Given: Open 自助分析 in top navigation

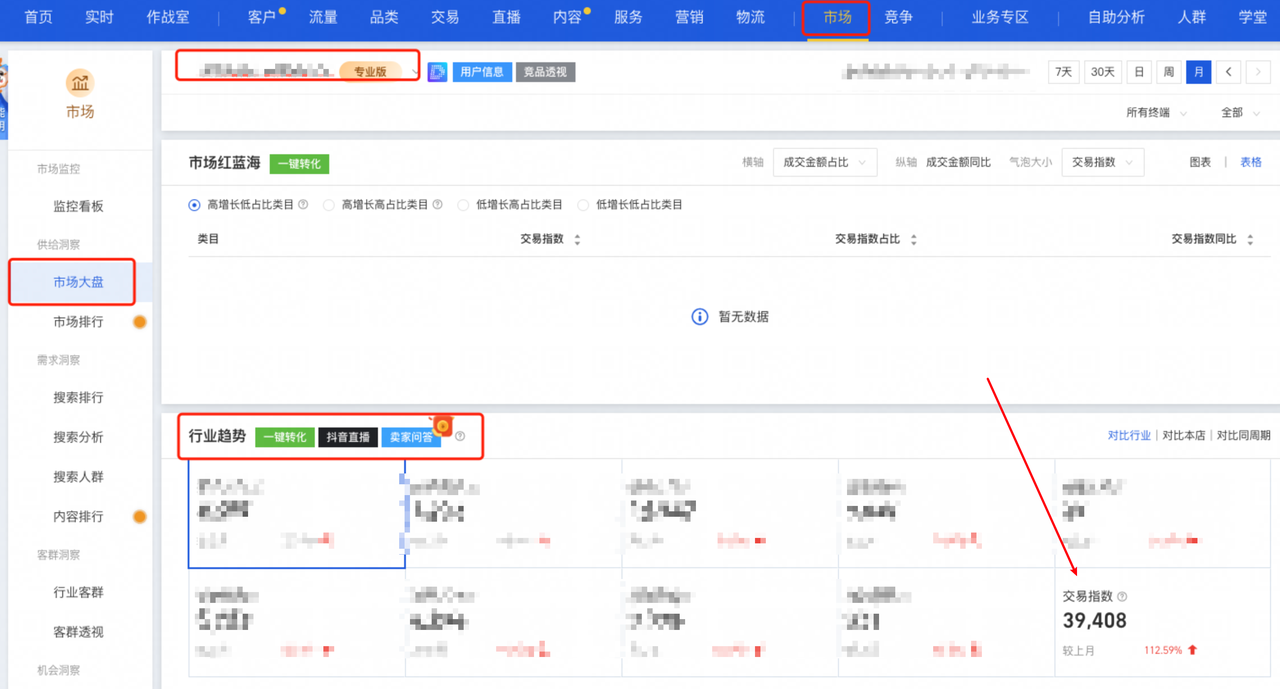Looking at the screenshot, I should [x=1116, y=18].
